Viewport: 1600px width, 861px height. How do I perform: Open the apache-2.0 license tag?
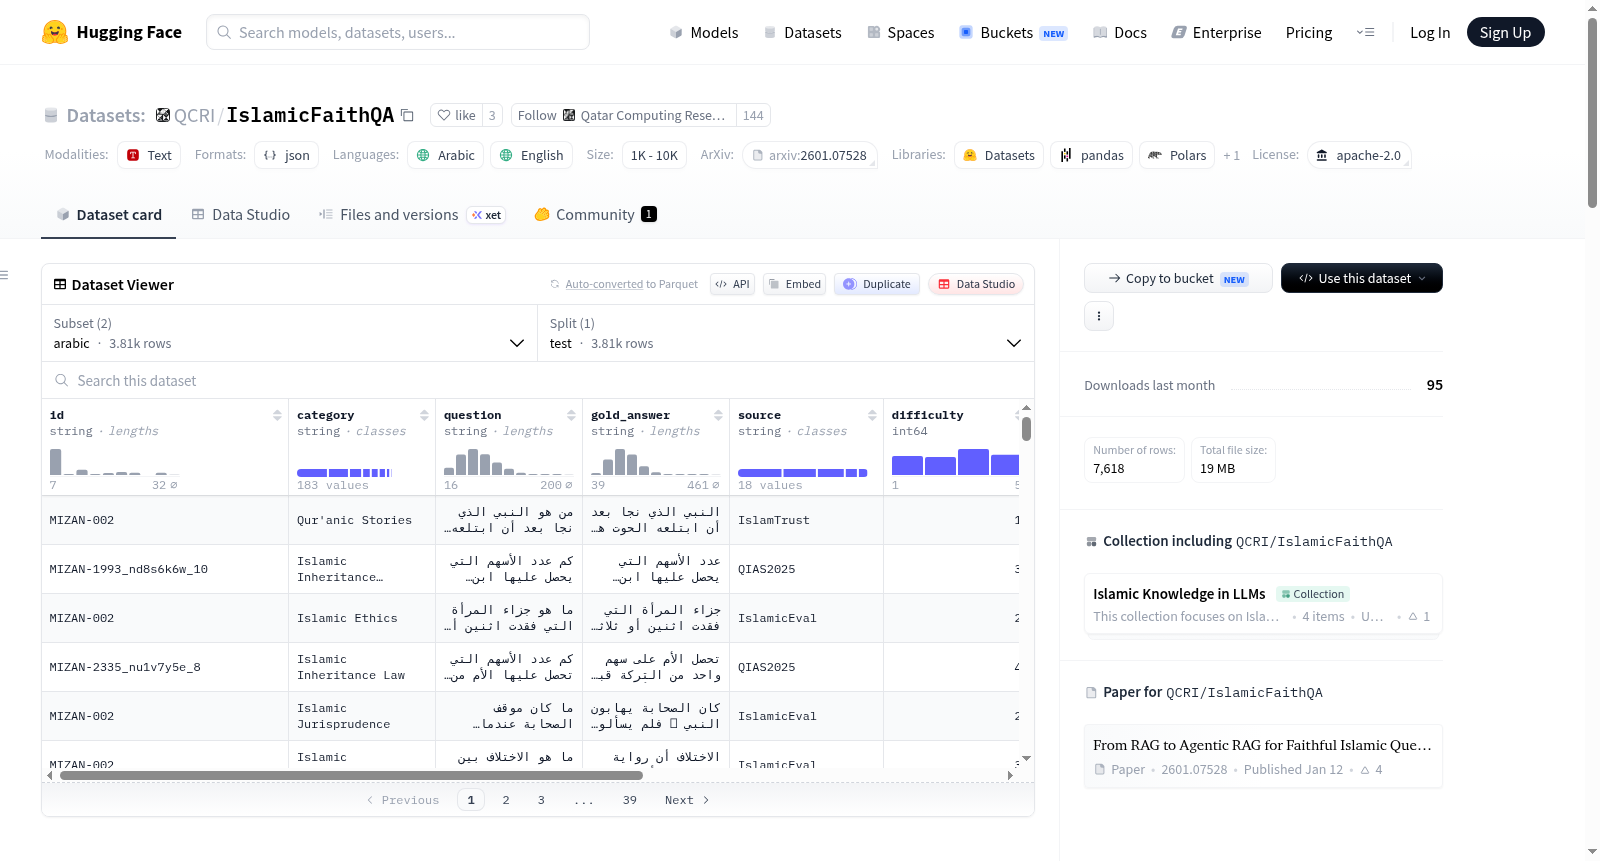1359,155
